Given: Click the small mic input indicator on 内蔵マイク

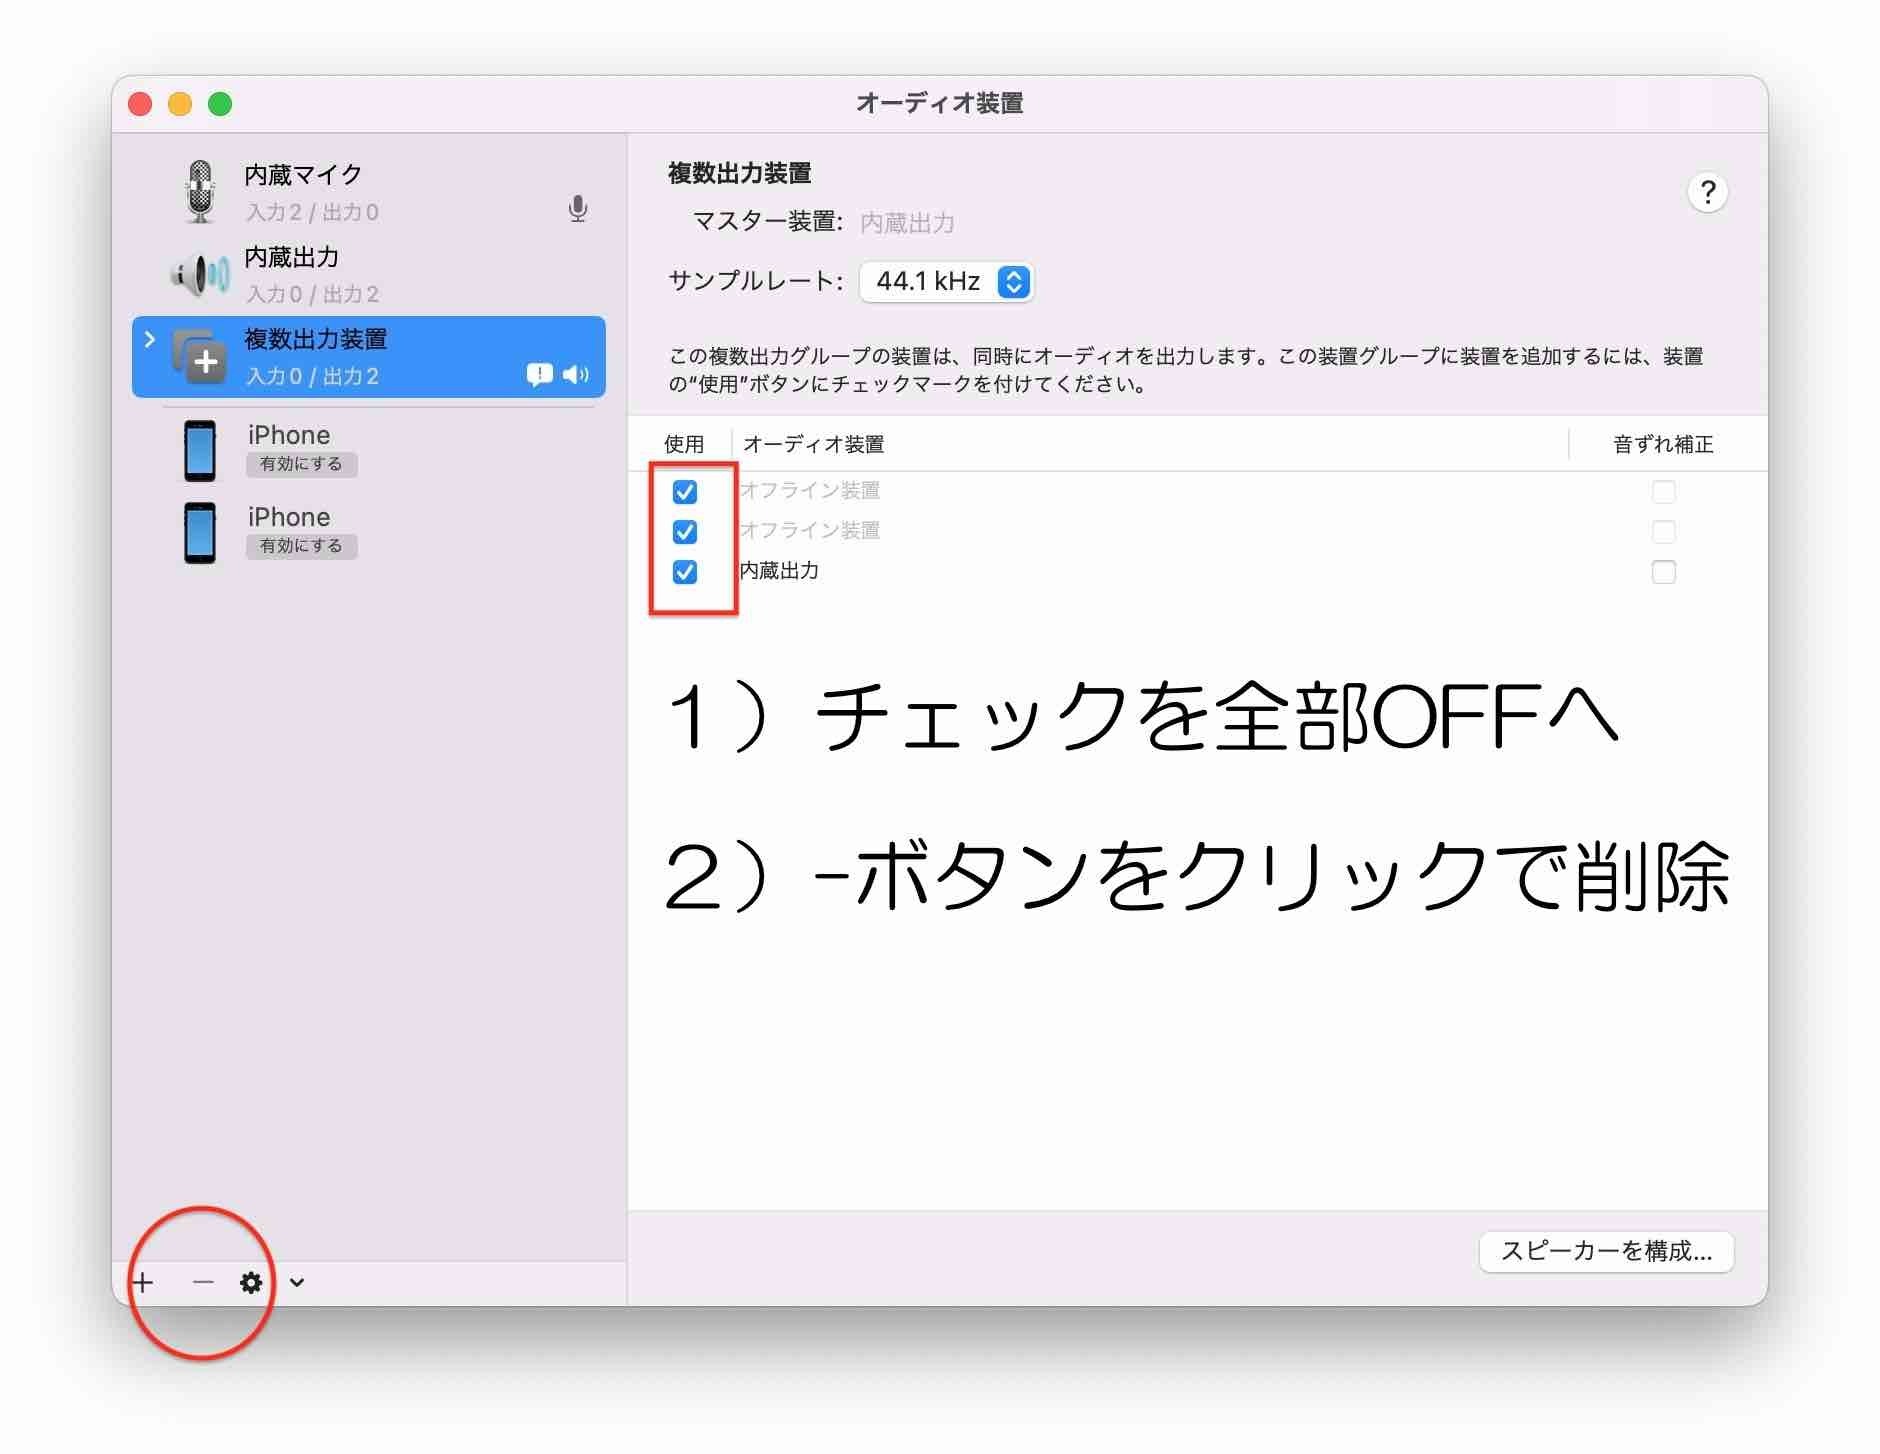Looking at the screenshot, I should [x=577, y=209].
